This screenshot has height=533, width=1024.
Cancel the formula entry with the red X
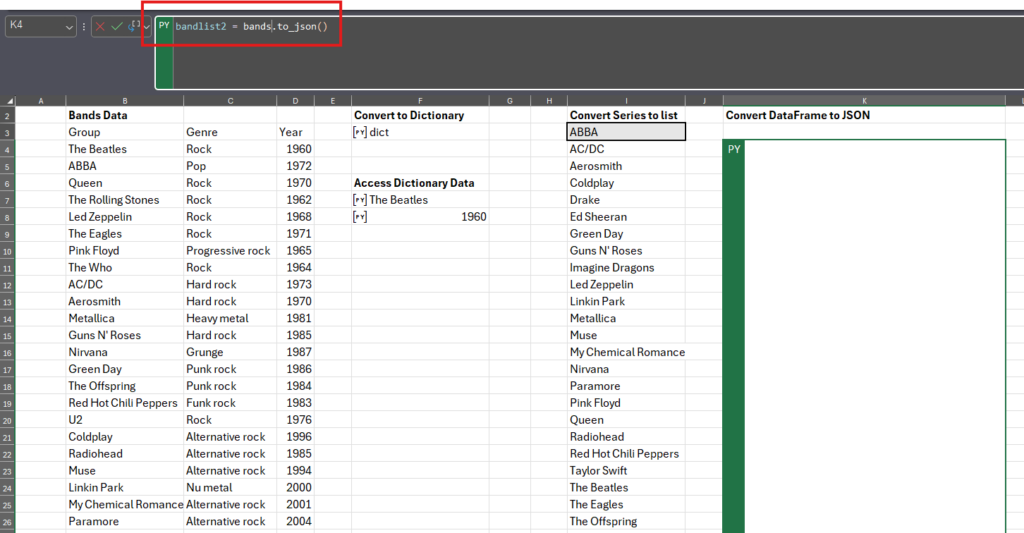point(100,27)
